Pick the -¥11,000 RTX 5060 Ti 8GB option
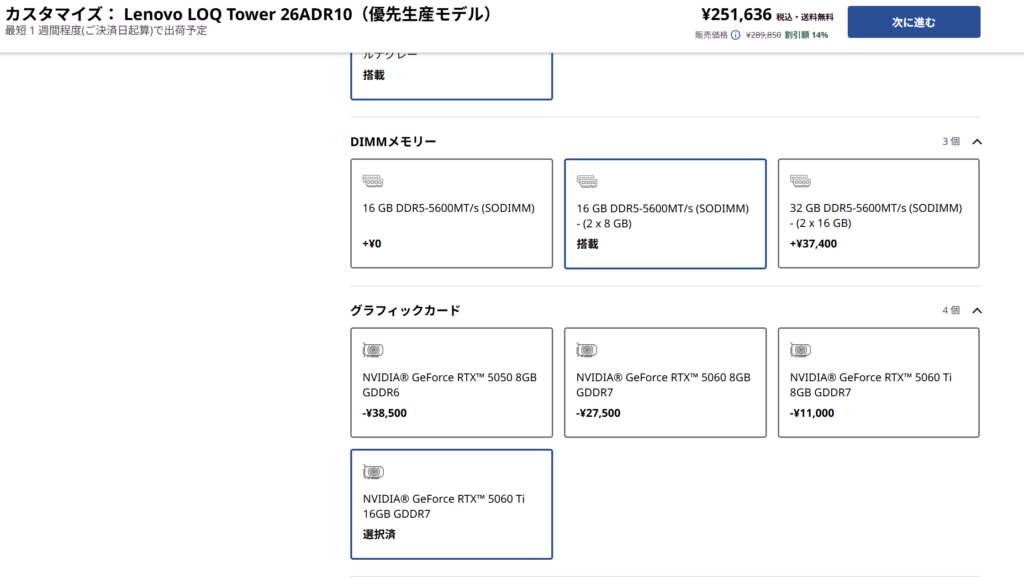This screenshot has height=578, width=1024. (878, 382)
